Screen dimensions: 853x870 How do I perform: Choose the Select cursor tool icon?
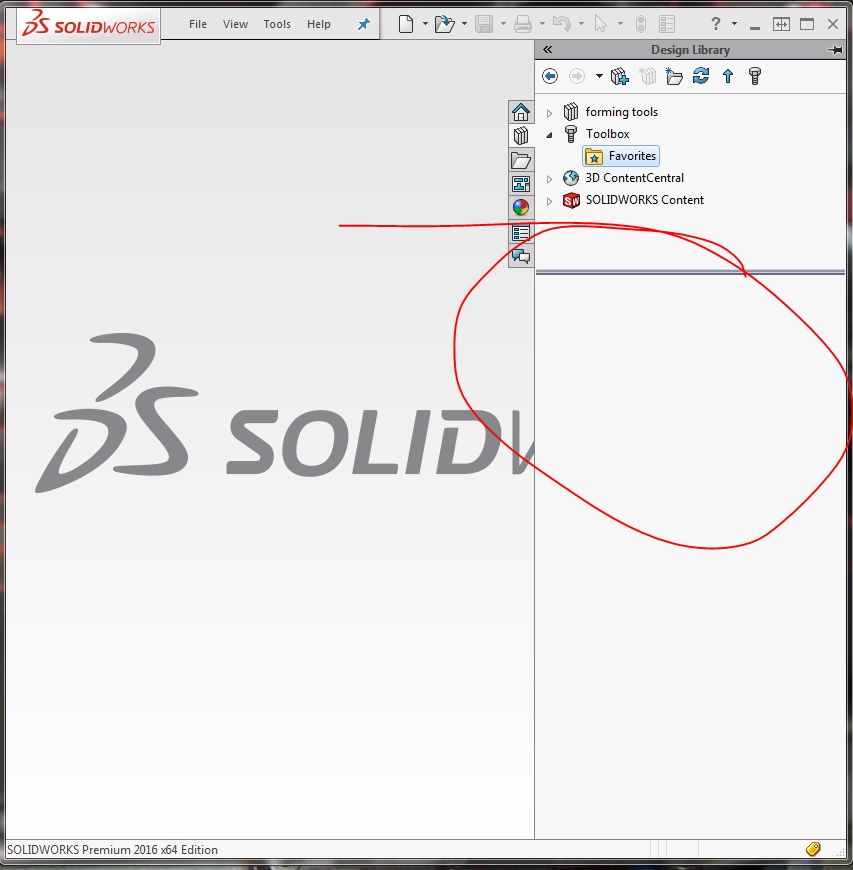pos(600,24)
